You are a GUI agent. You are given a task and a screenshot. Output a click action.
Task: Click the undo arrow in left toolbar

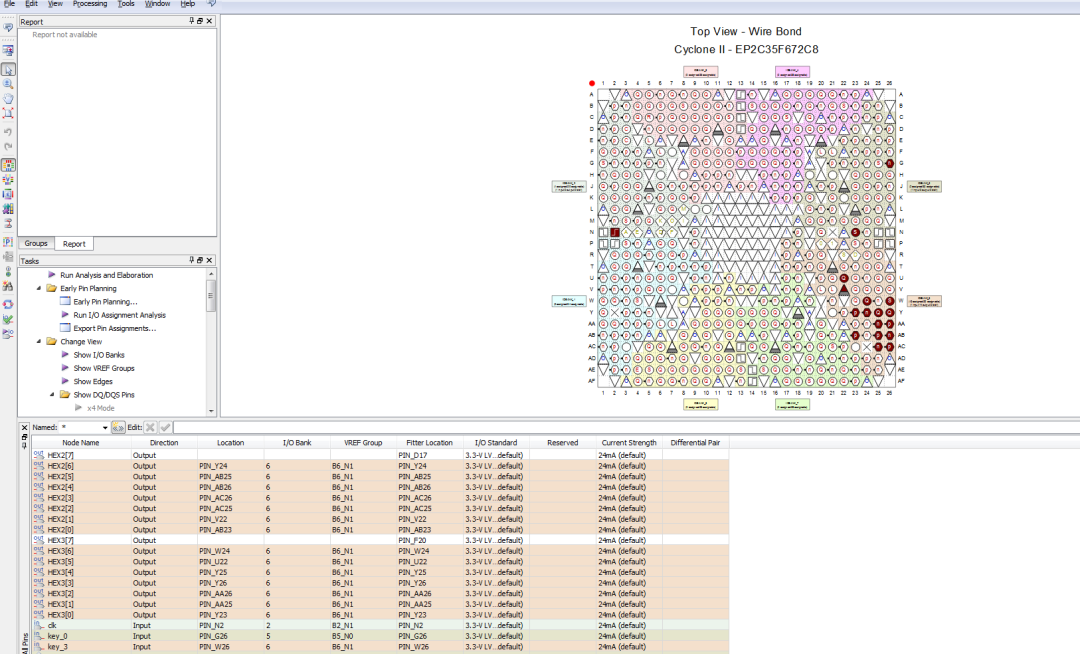[x=8, y=131]
